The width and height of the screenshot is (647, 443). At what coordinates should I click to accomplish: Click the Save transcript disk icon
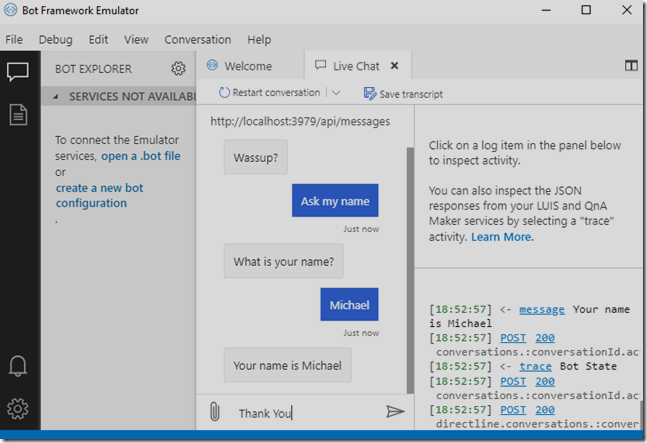370,94
